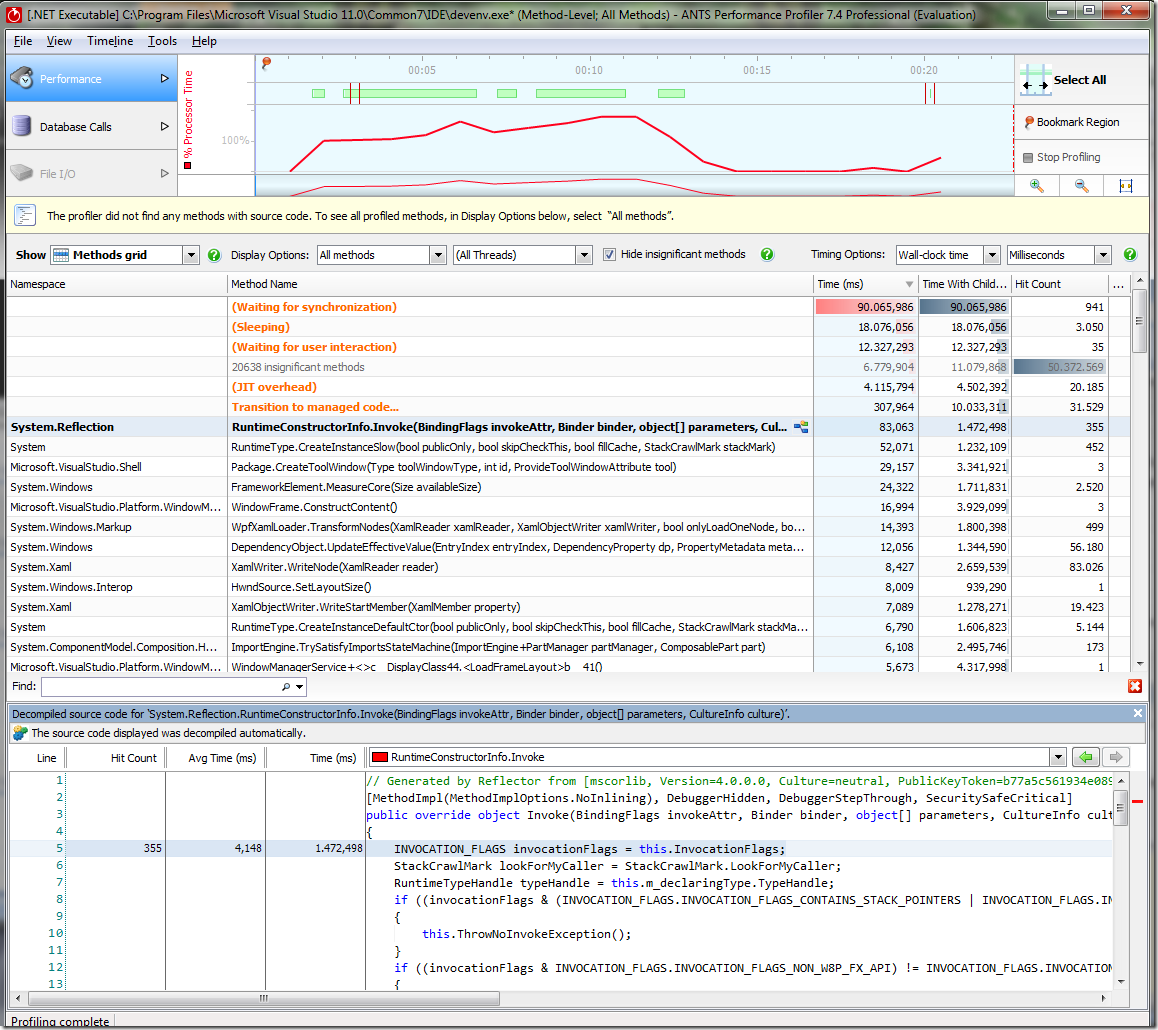Click the methods grid vertical scrollbar
Screen dimensions: 1158x1030
tap(1140, 321)
